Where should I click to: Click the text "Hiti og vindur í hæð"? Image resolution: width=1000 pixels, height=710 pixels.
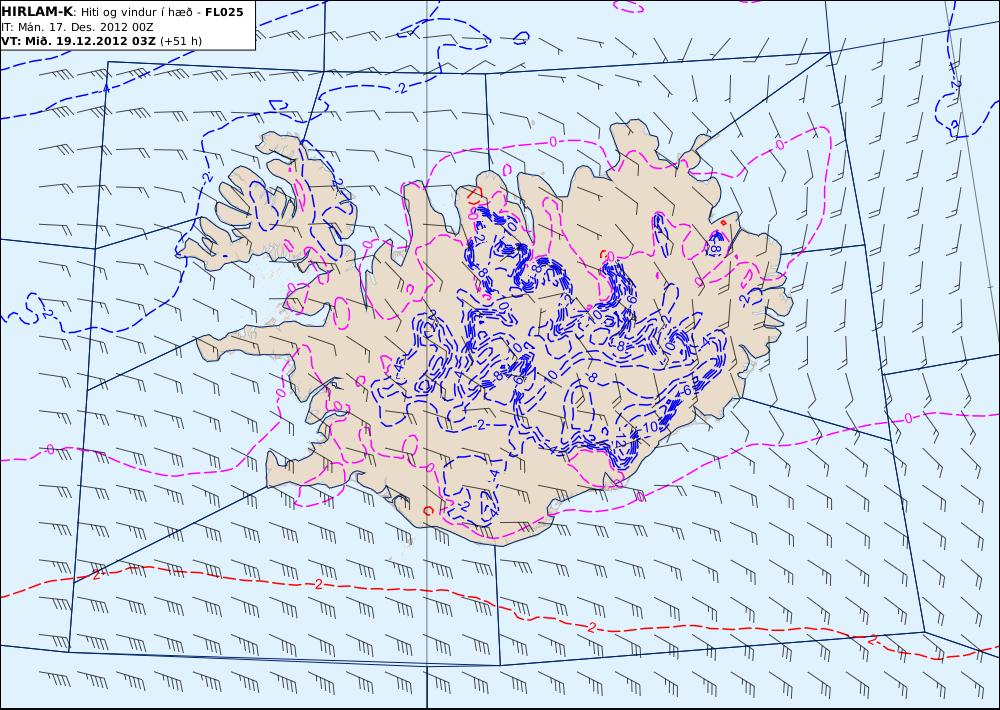[136, 13]
